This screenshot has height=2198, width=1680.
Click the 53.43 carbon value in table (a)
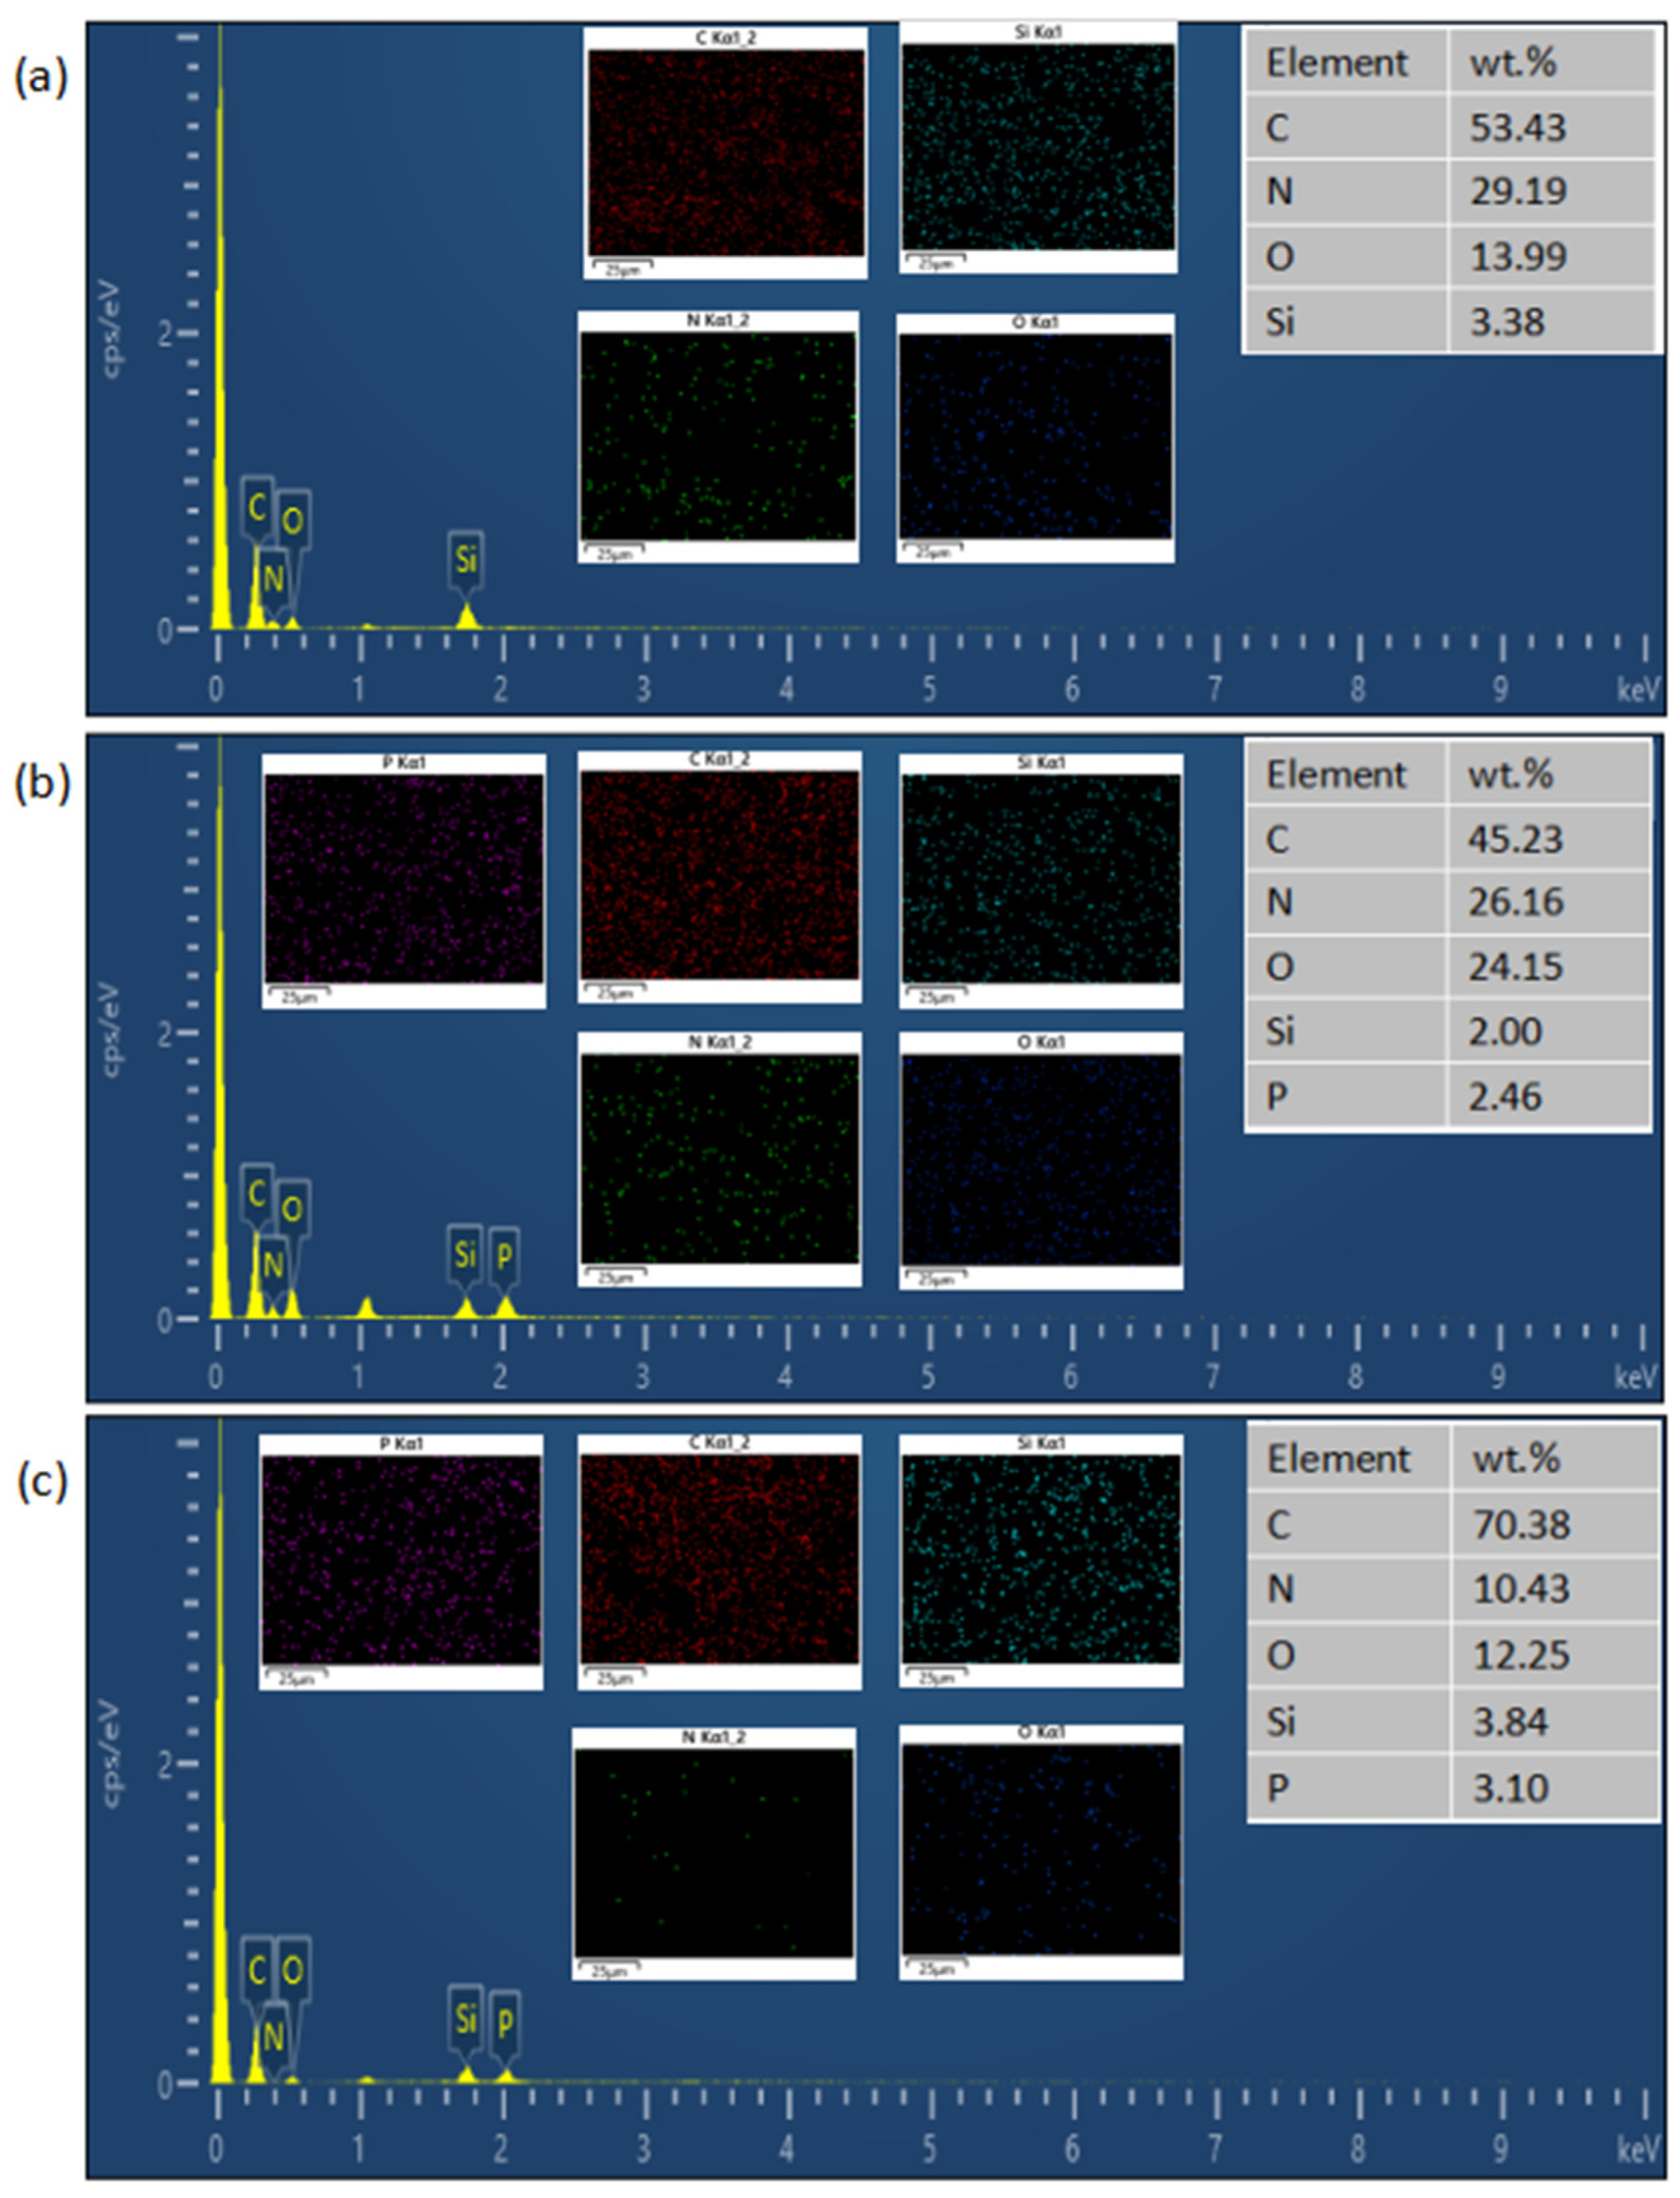tap(1516, 127)
